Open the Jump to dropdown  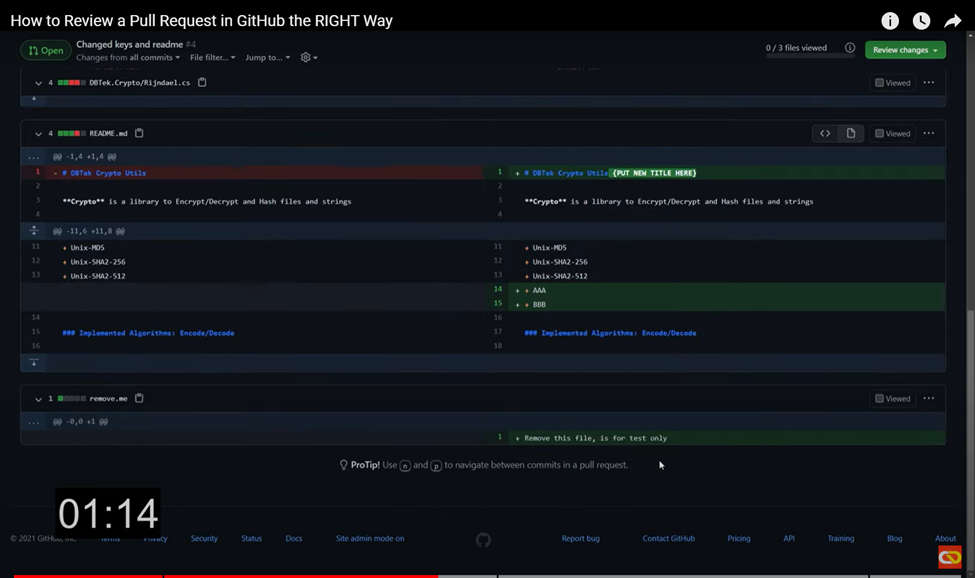click(267, 57)
